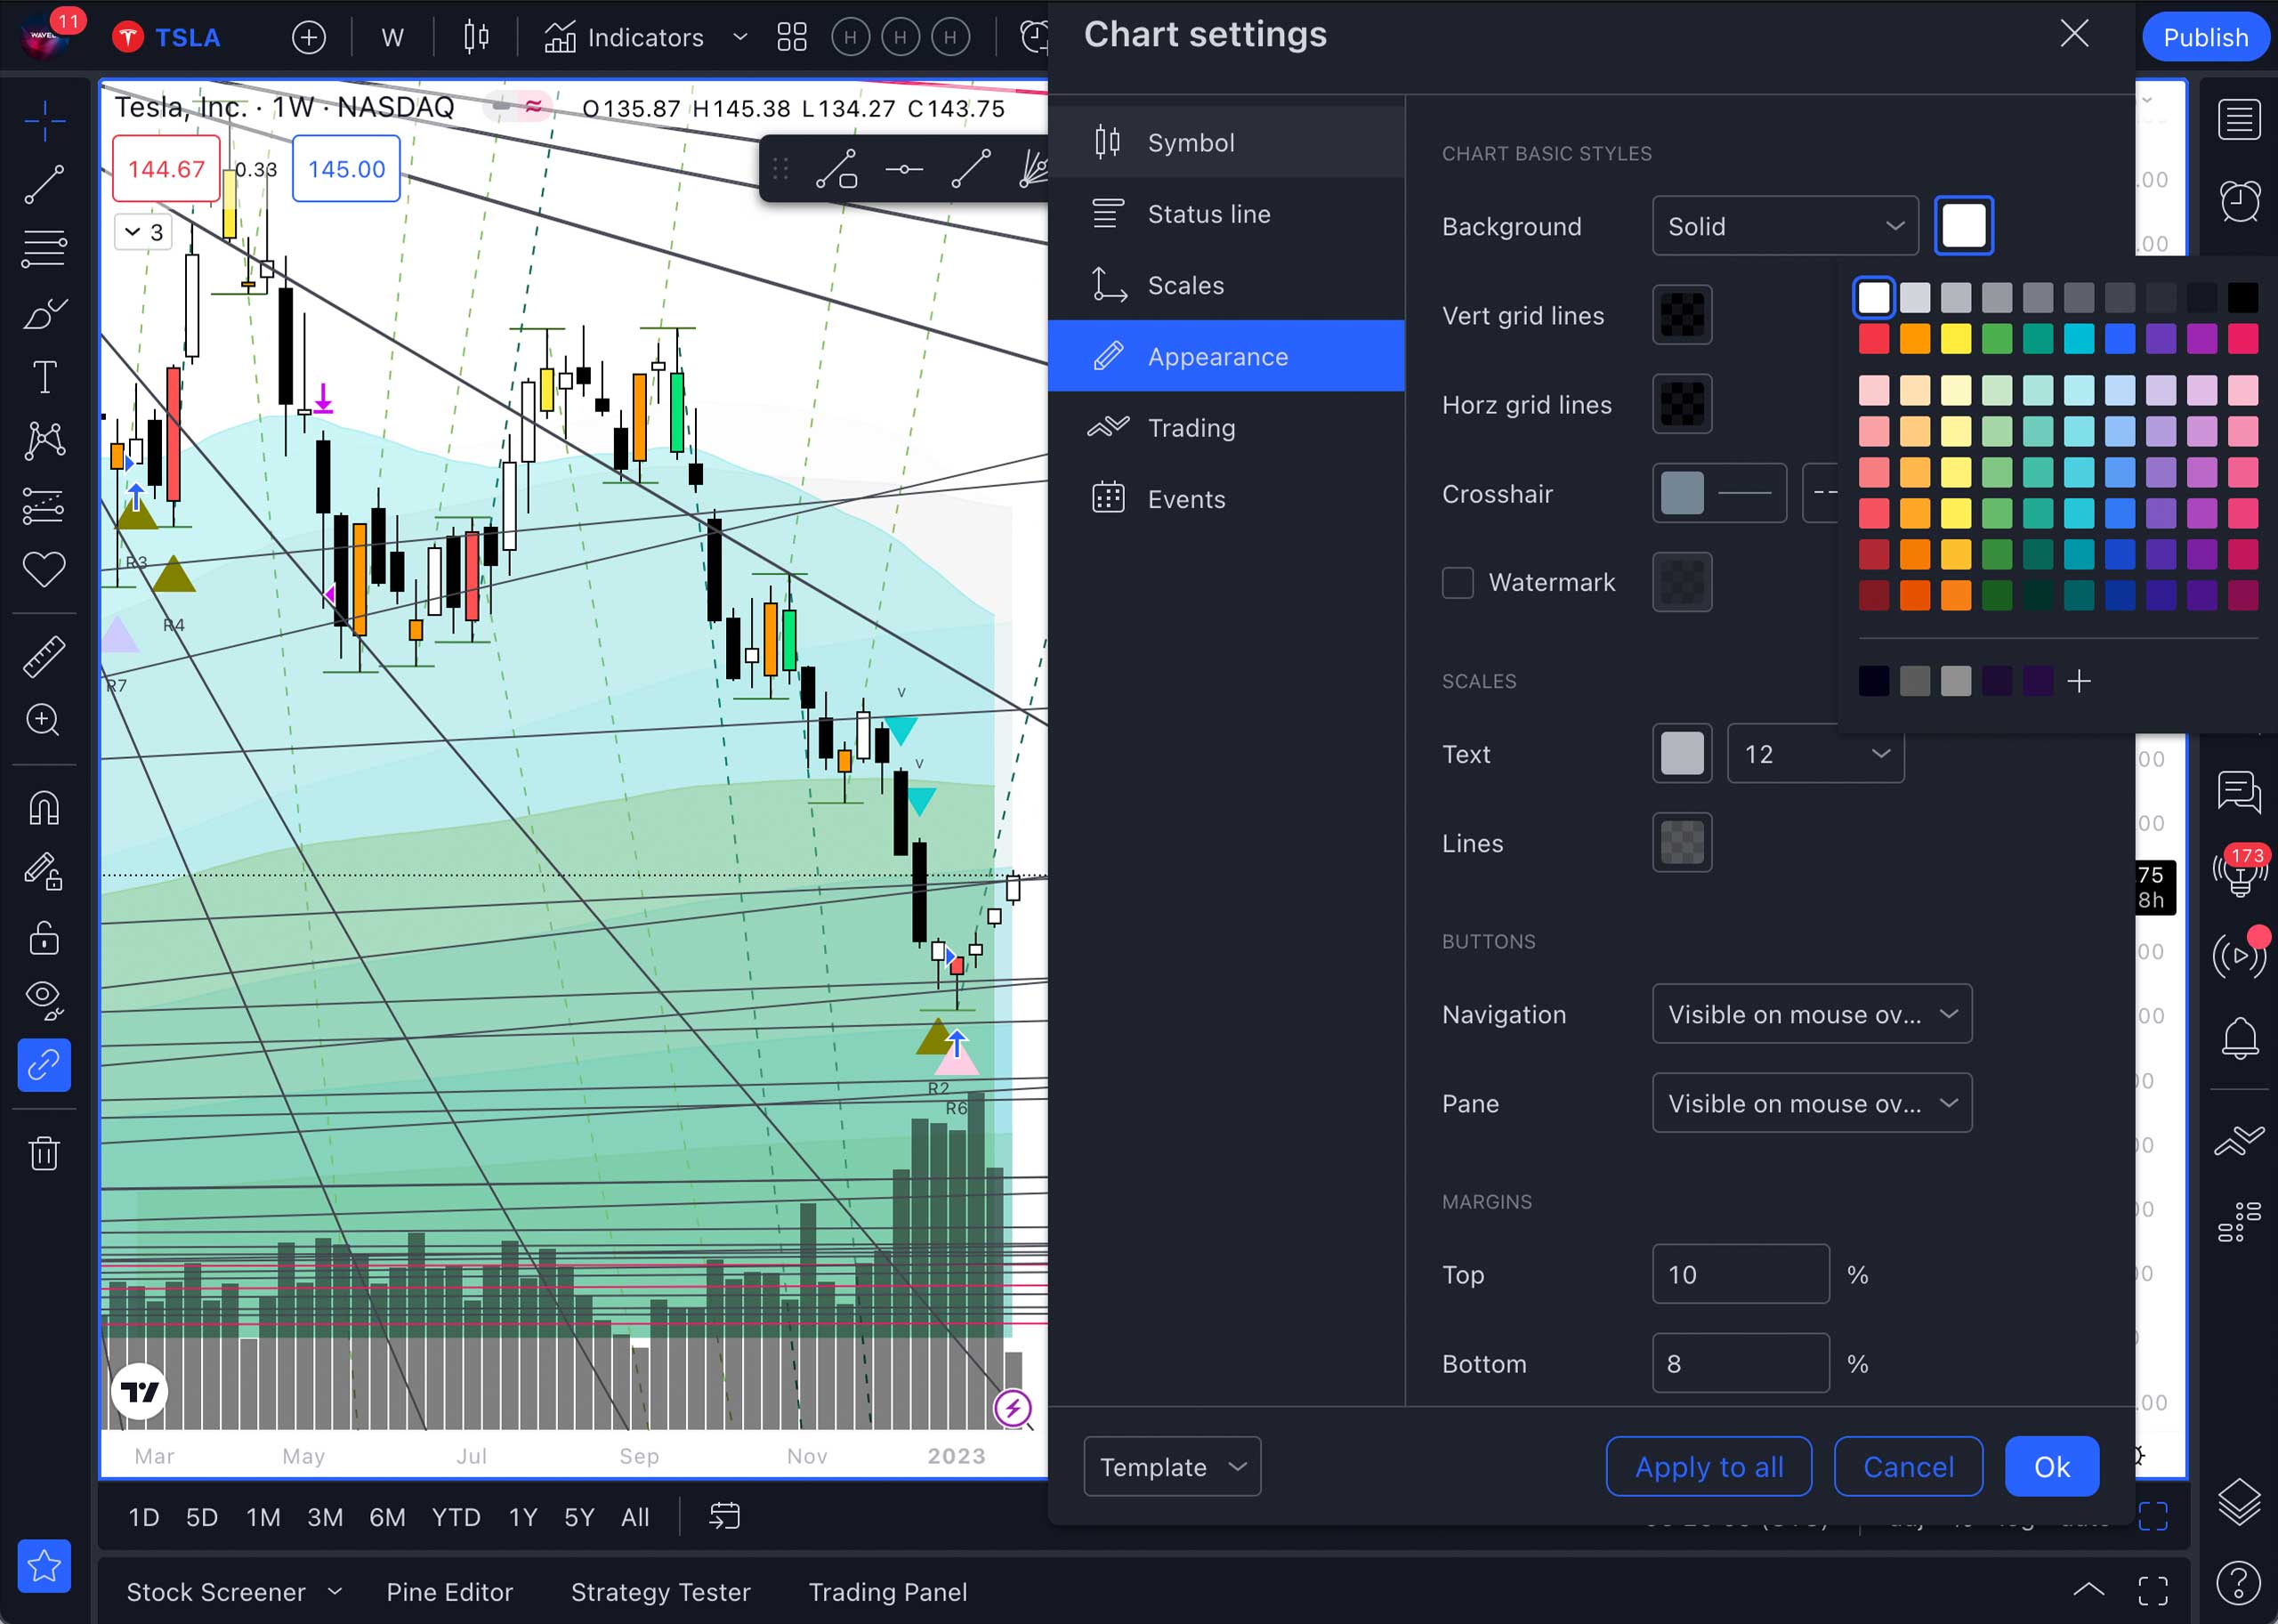
Task: Open the chat speech bubbles panel
Action: click(x=2239, y=792)
